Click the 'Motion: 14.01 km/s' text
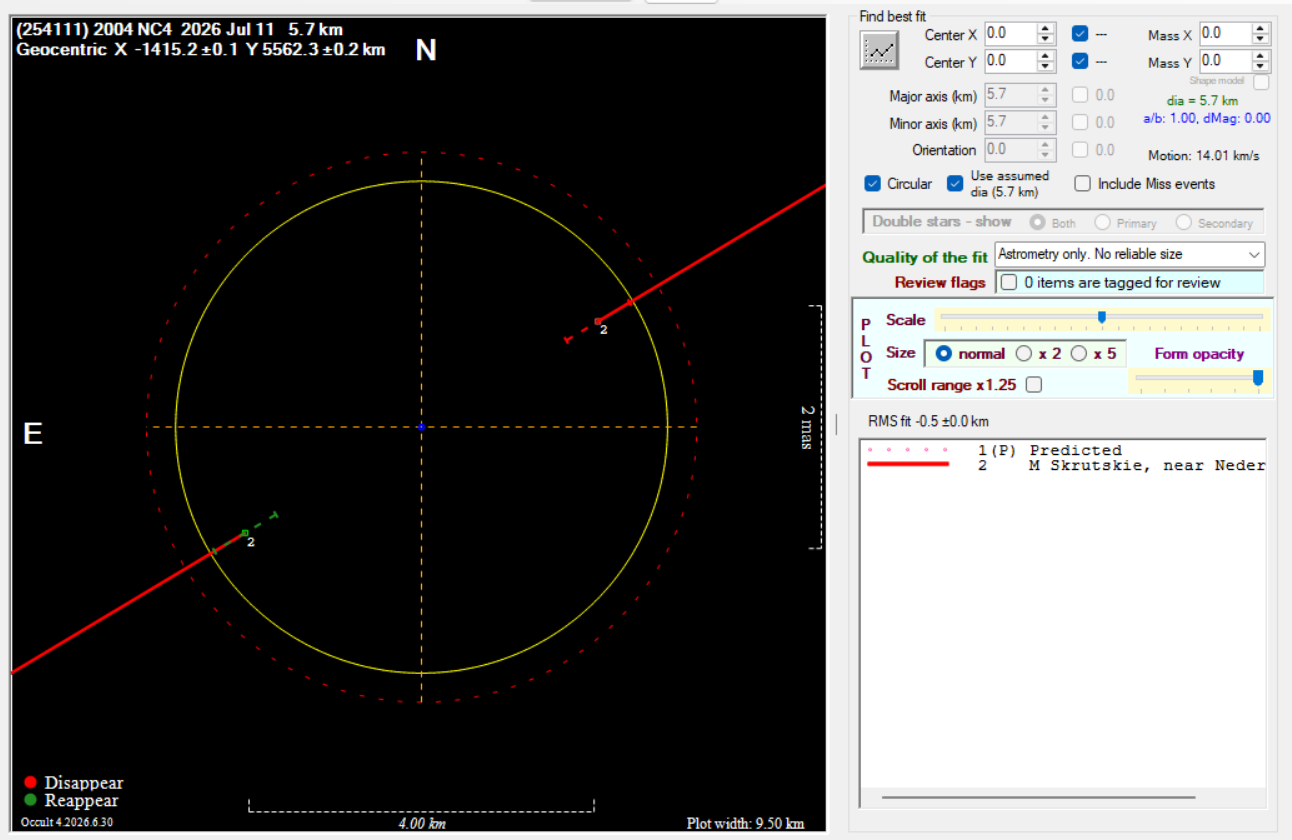 (x=1204, y=156)
